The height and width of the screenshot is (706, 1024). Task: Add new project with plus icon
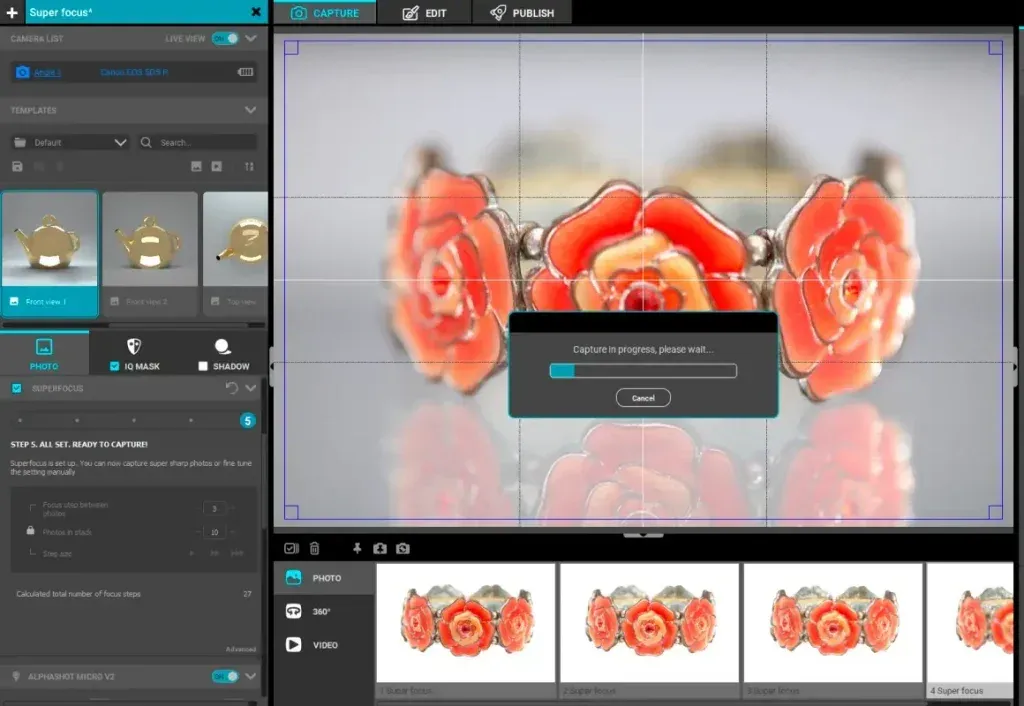pyautogui.click(x=12, y=12)
